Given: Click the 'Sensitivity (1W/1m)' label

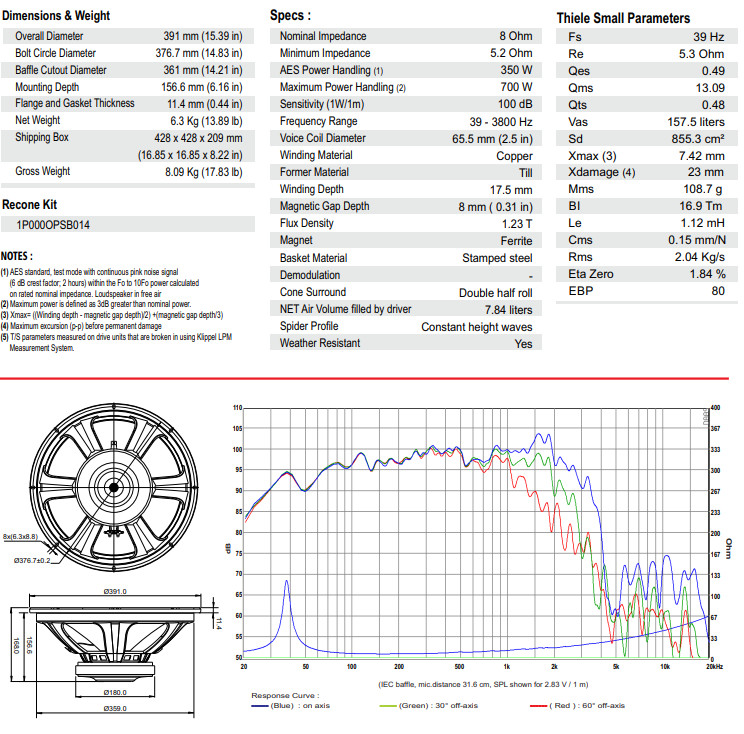Looking at the screenshot, I should coord(322,104).
